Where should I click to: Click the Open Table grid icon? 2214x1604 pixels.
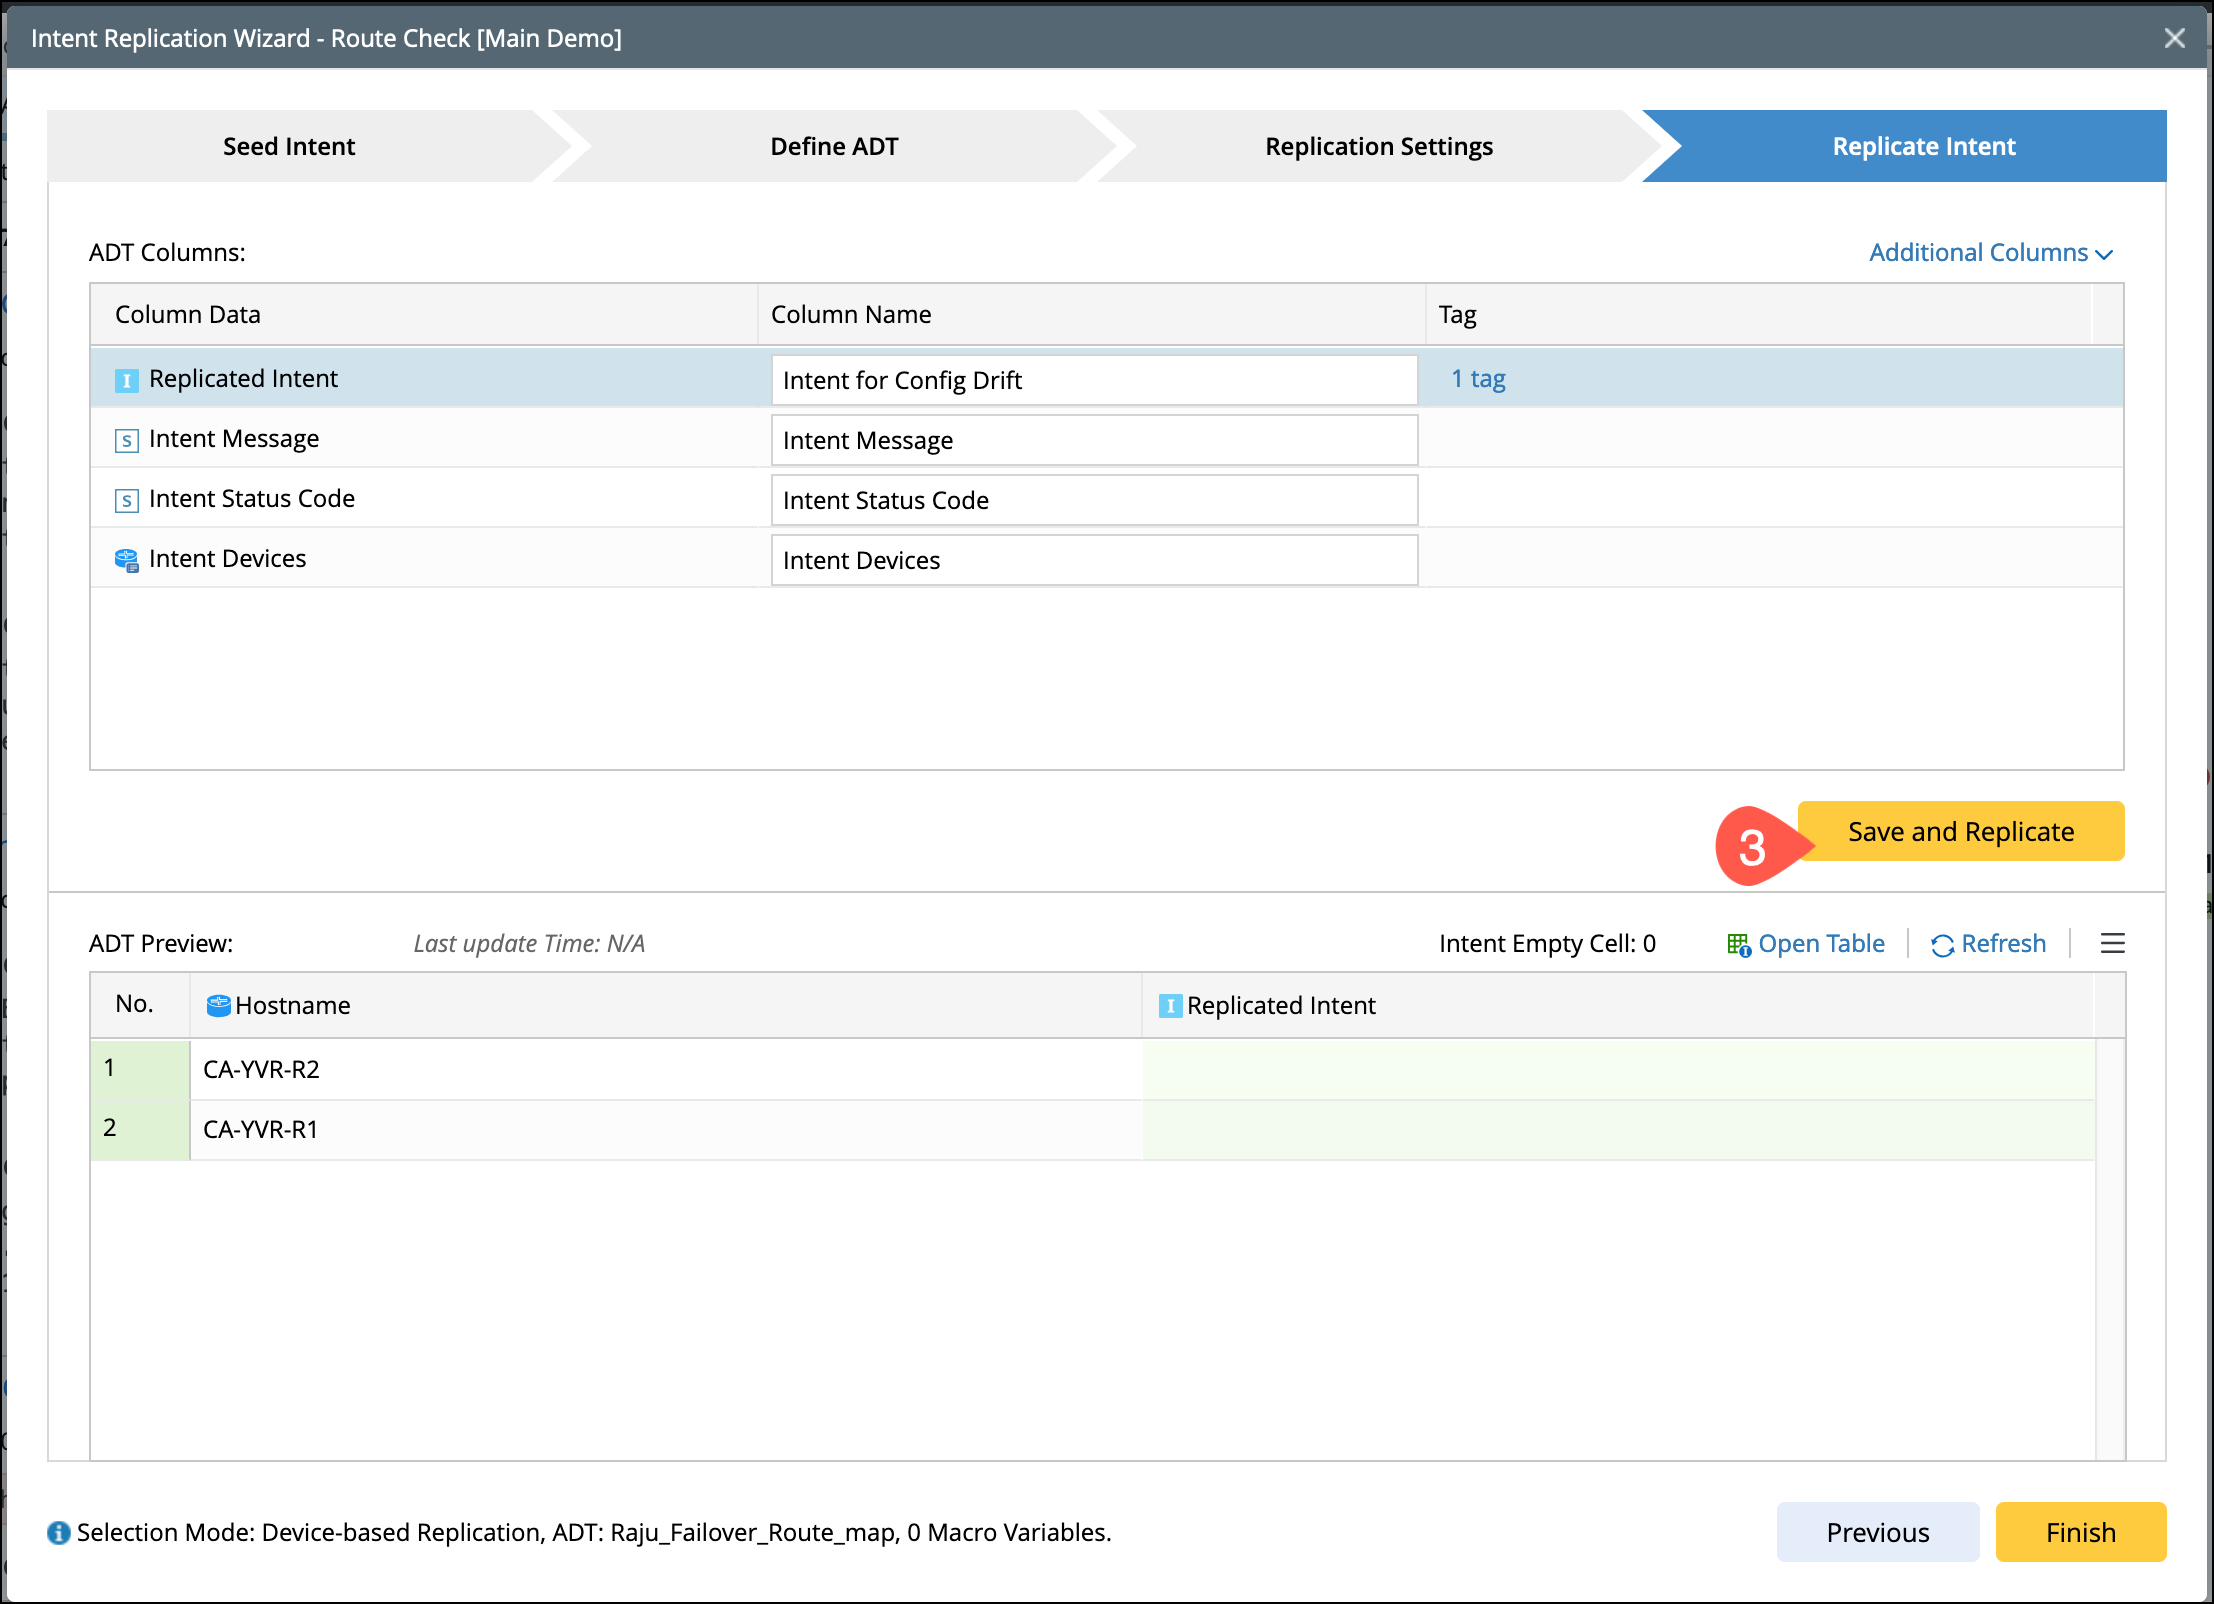[x=1738, y=944]
